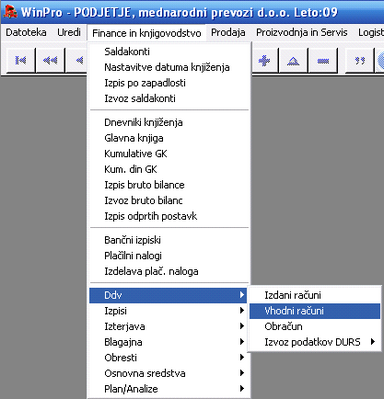This screenshot has height=399, width=384.
Task: Click the plus add record toolbar button
Action: (264, 60)
